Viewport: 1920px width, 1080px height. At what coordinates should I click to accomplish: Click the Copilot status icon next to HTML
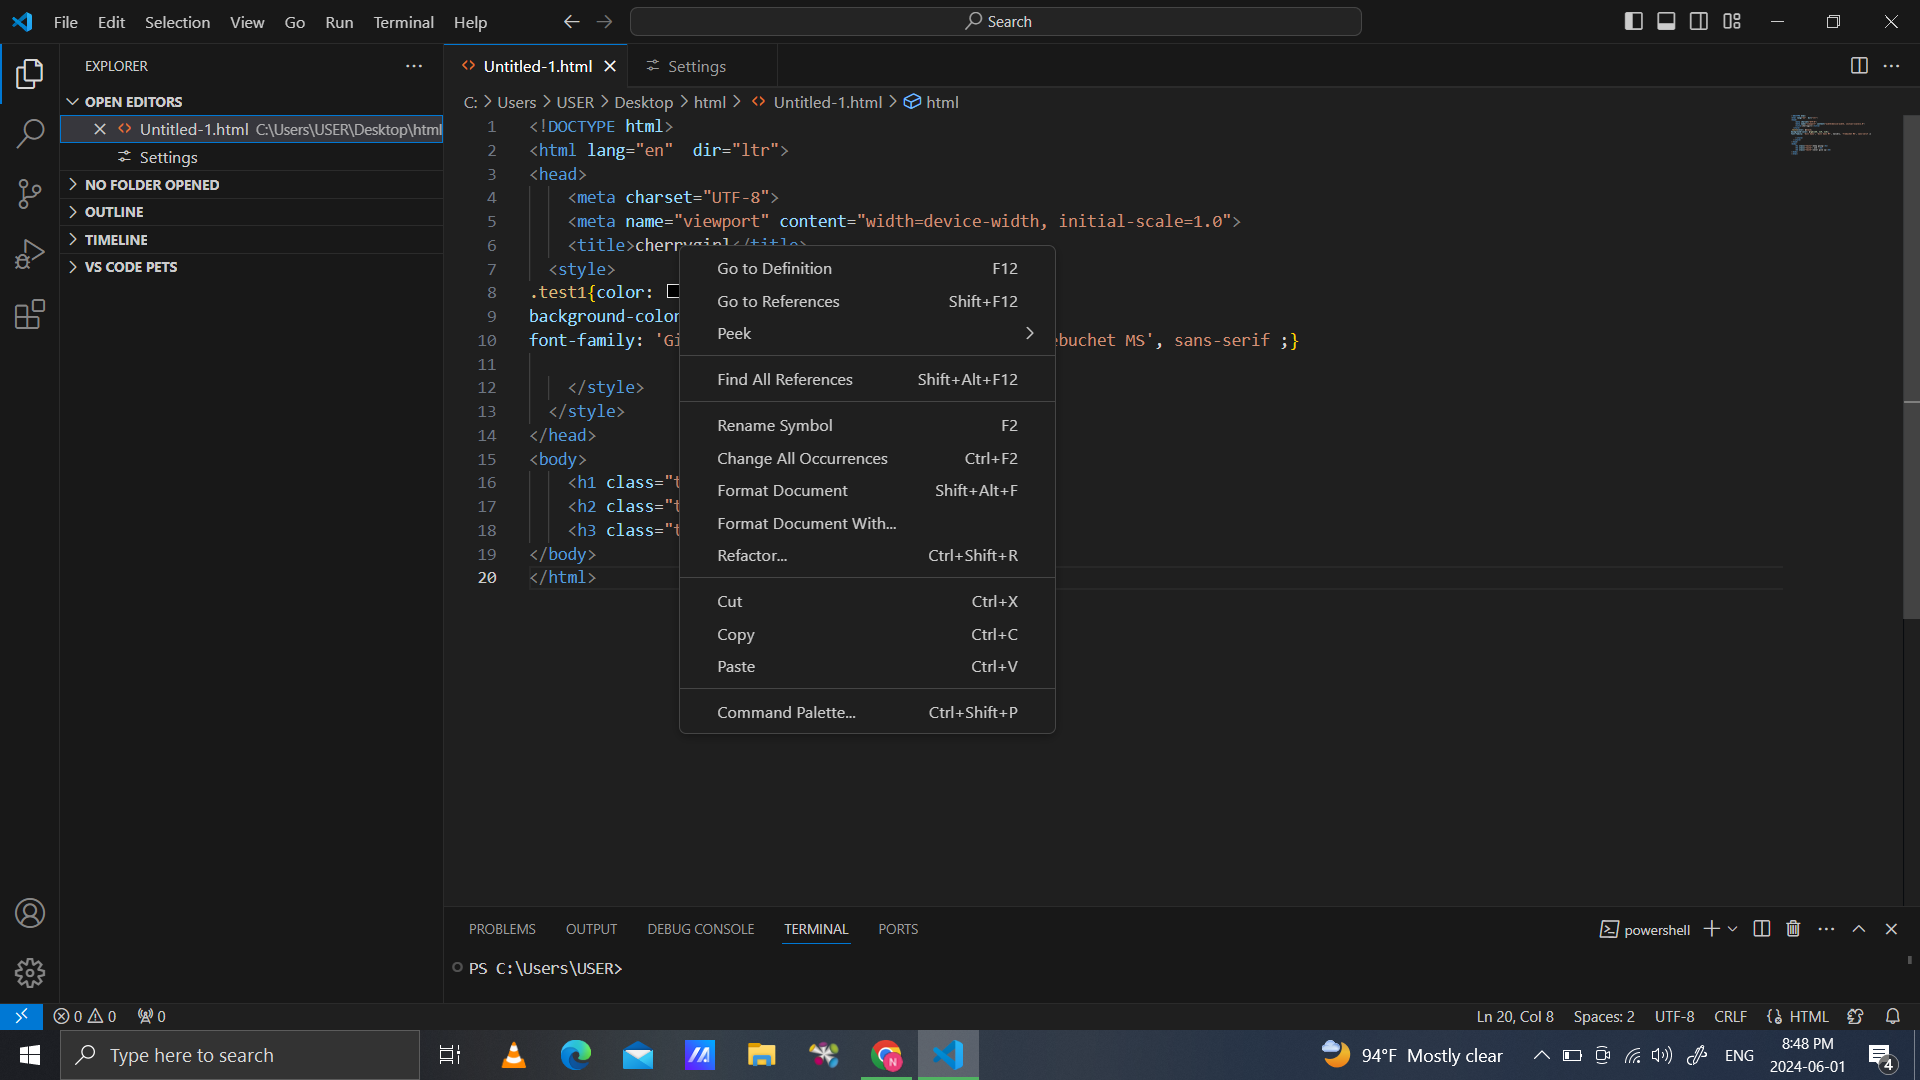[x=1855, y=1016]
